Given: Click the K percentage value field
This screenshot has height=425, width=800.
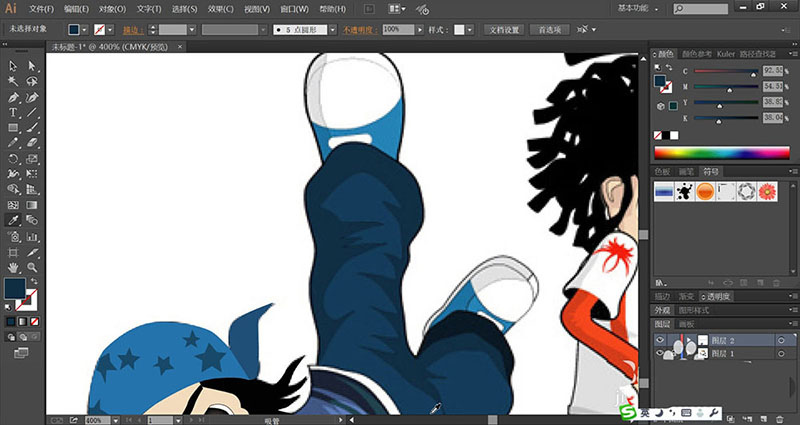Looking at the screenshot, I should 772,118.
